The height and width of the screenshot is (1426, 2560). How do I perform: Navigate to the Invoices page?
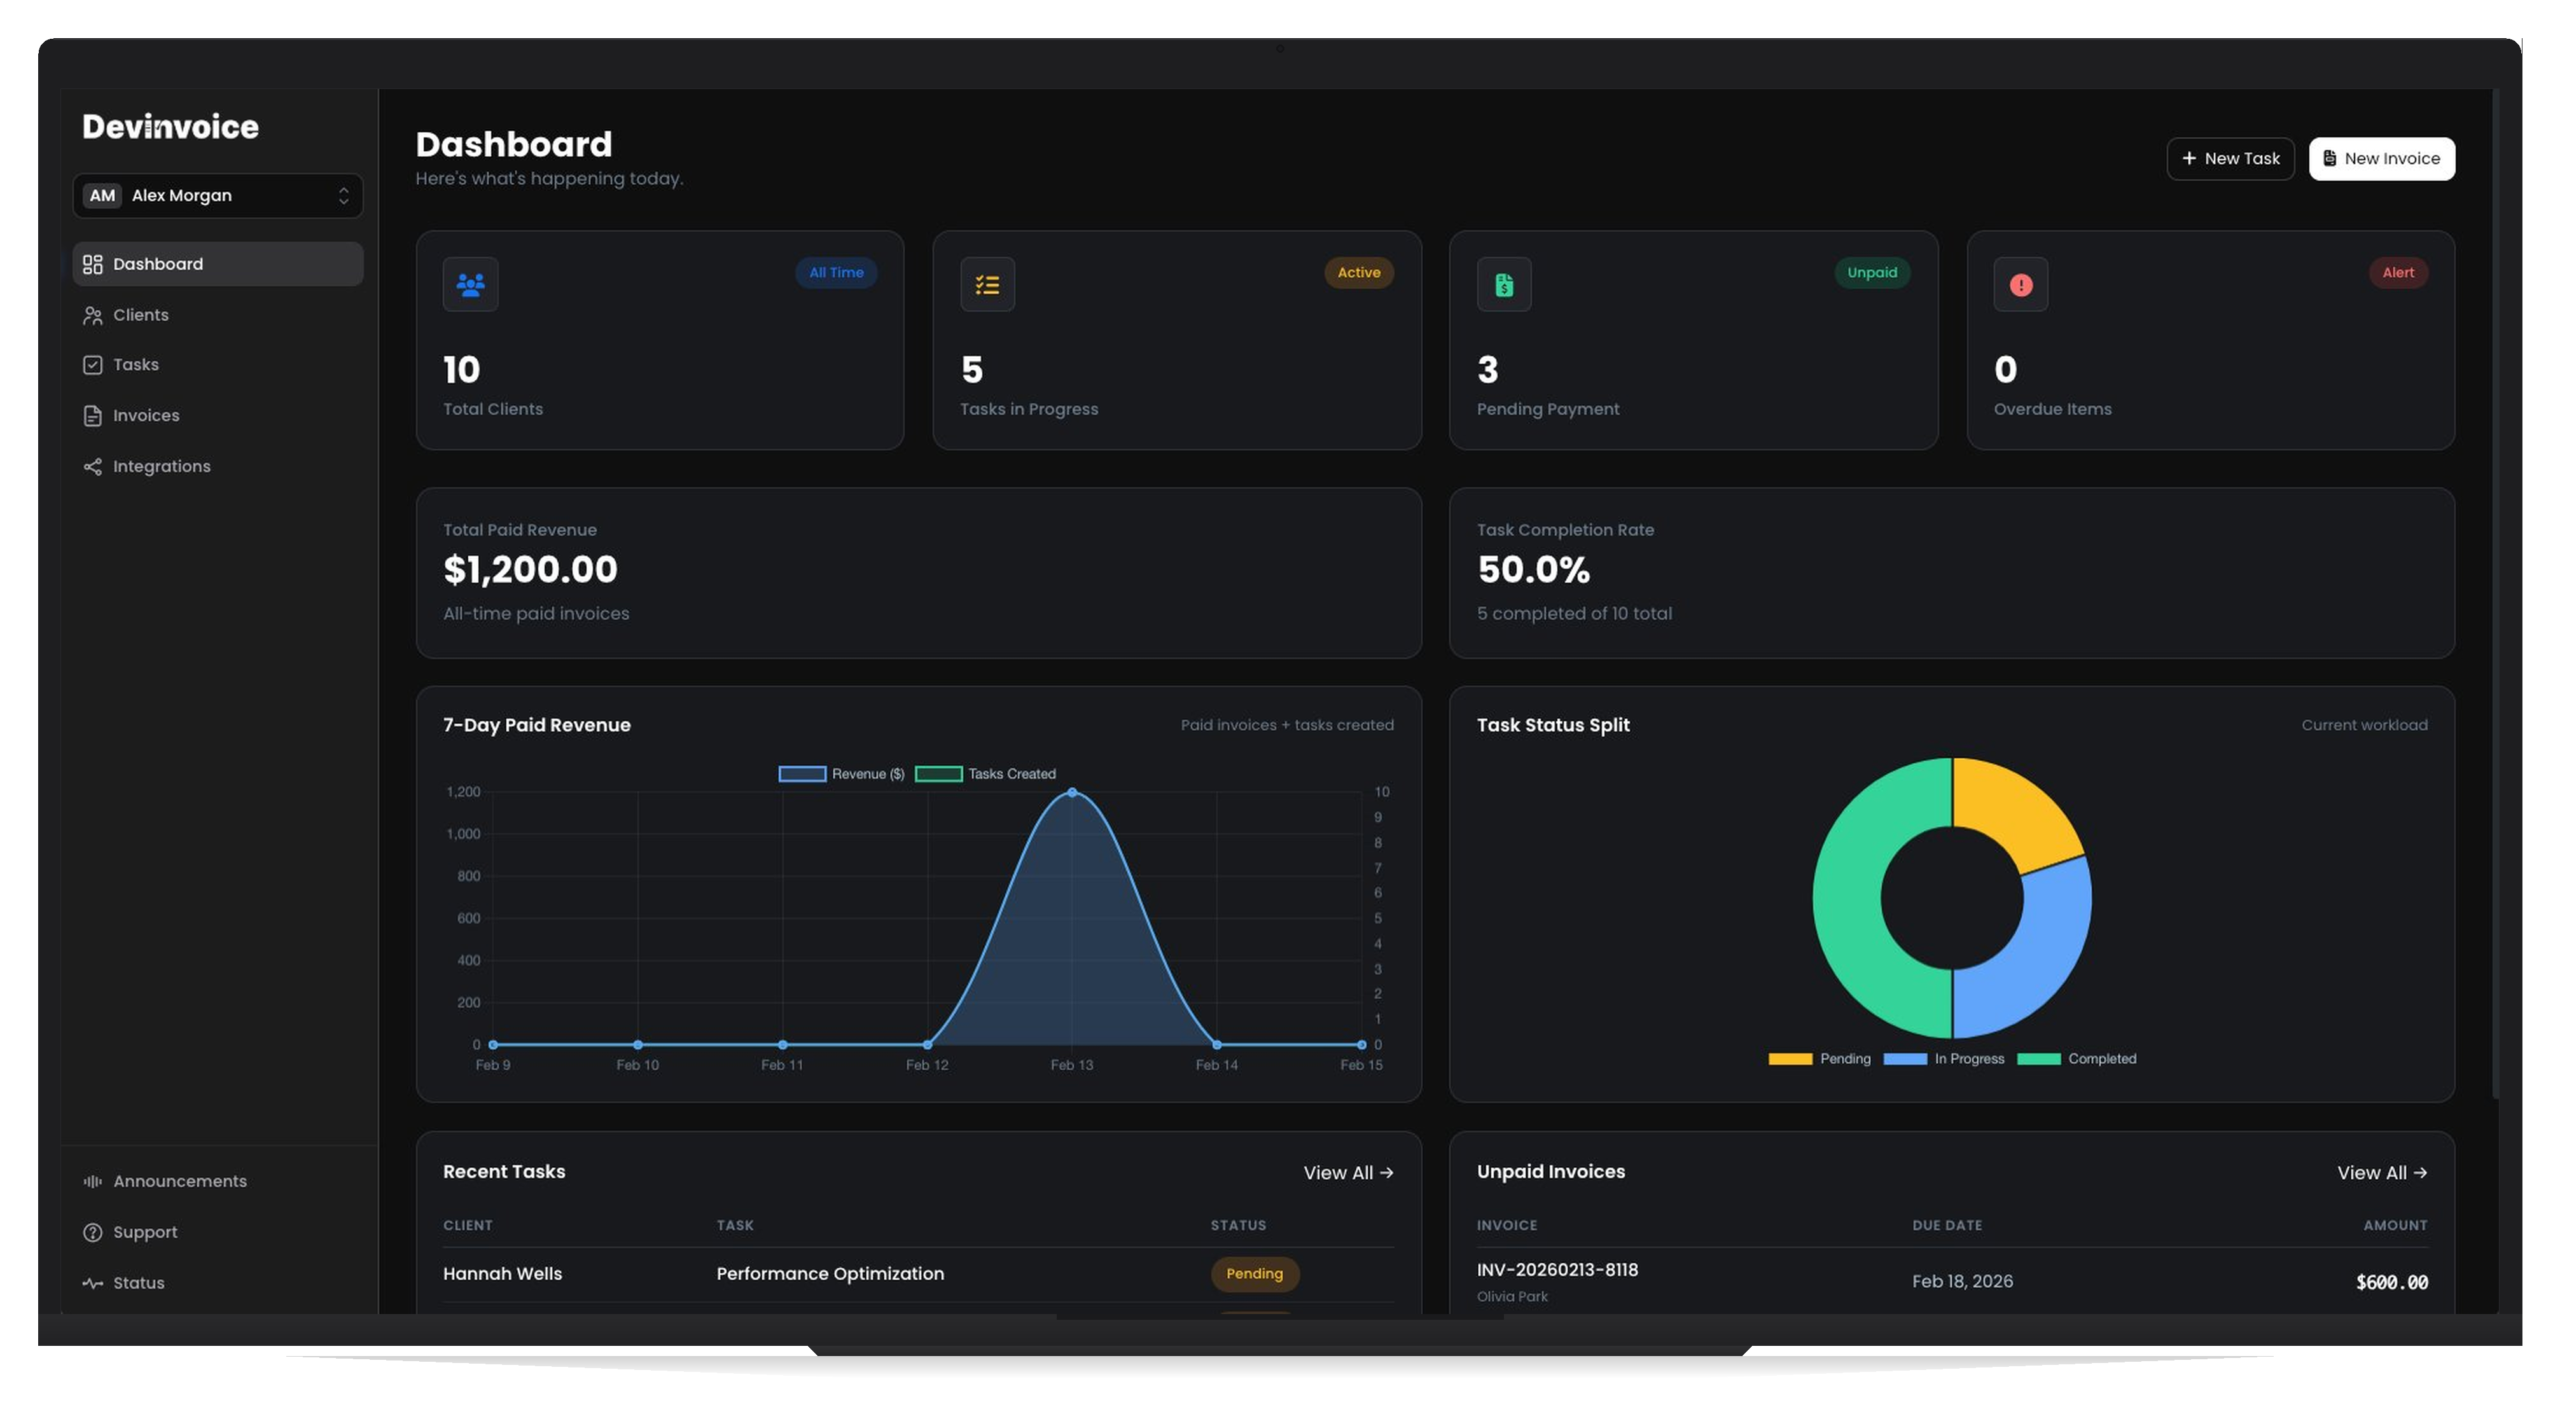click(145, 415)
